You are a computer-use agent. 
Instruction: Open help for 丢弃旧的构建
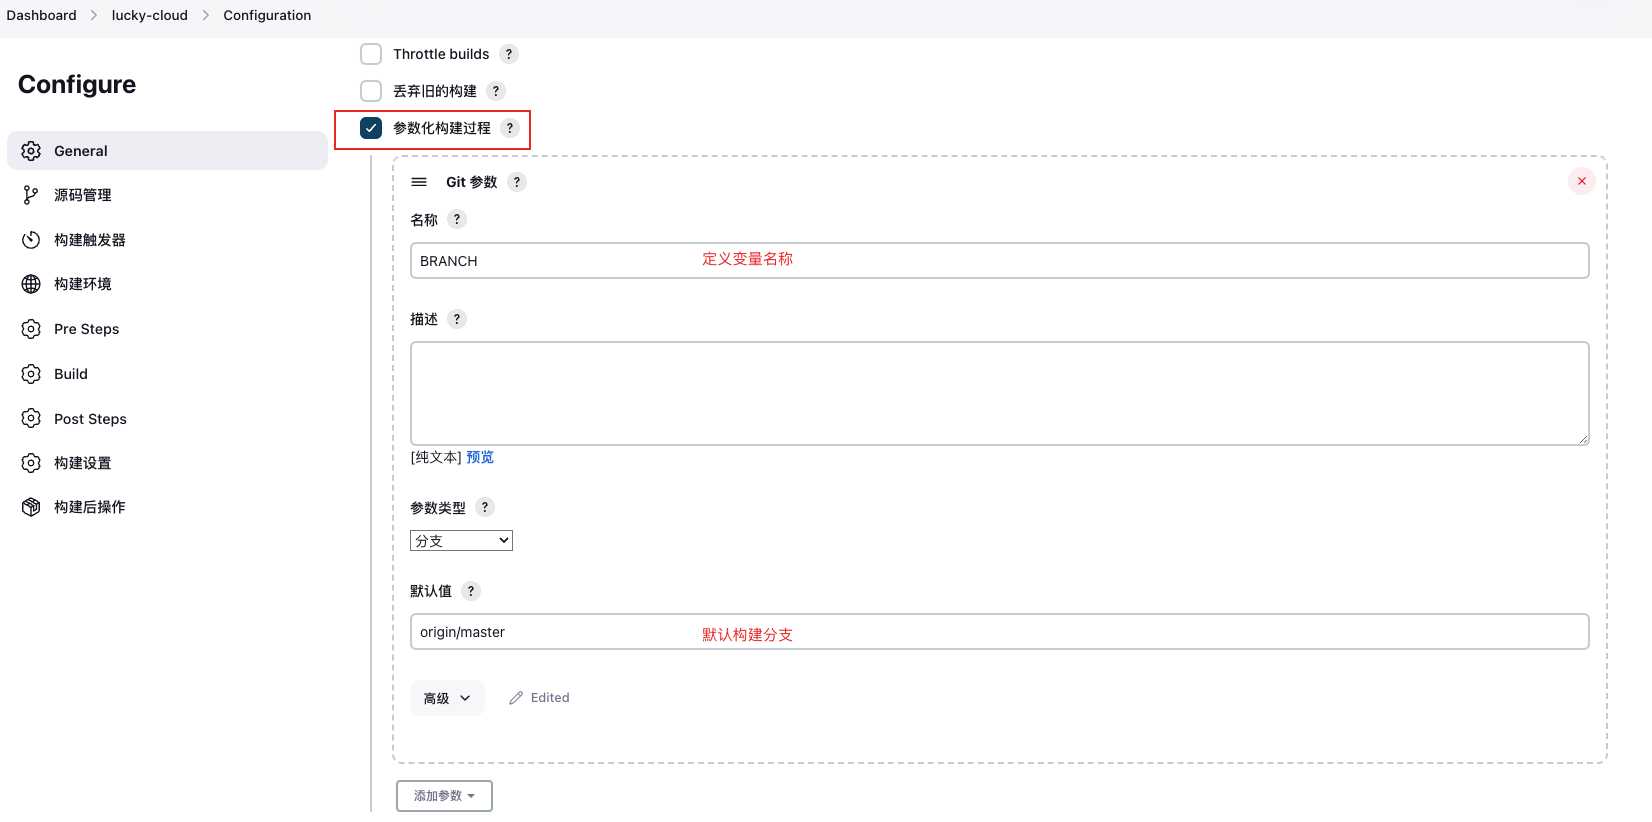[x=496, y=91]
